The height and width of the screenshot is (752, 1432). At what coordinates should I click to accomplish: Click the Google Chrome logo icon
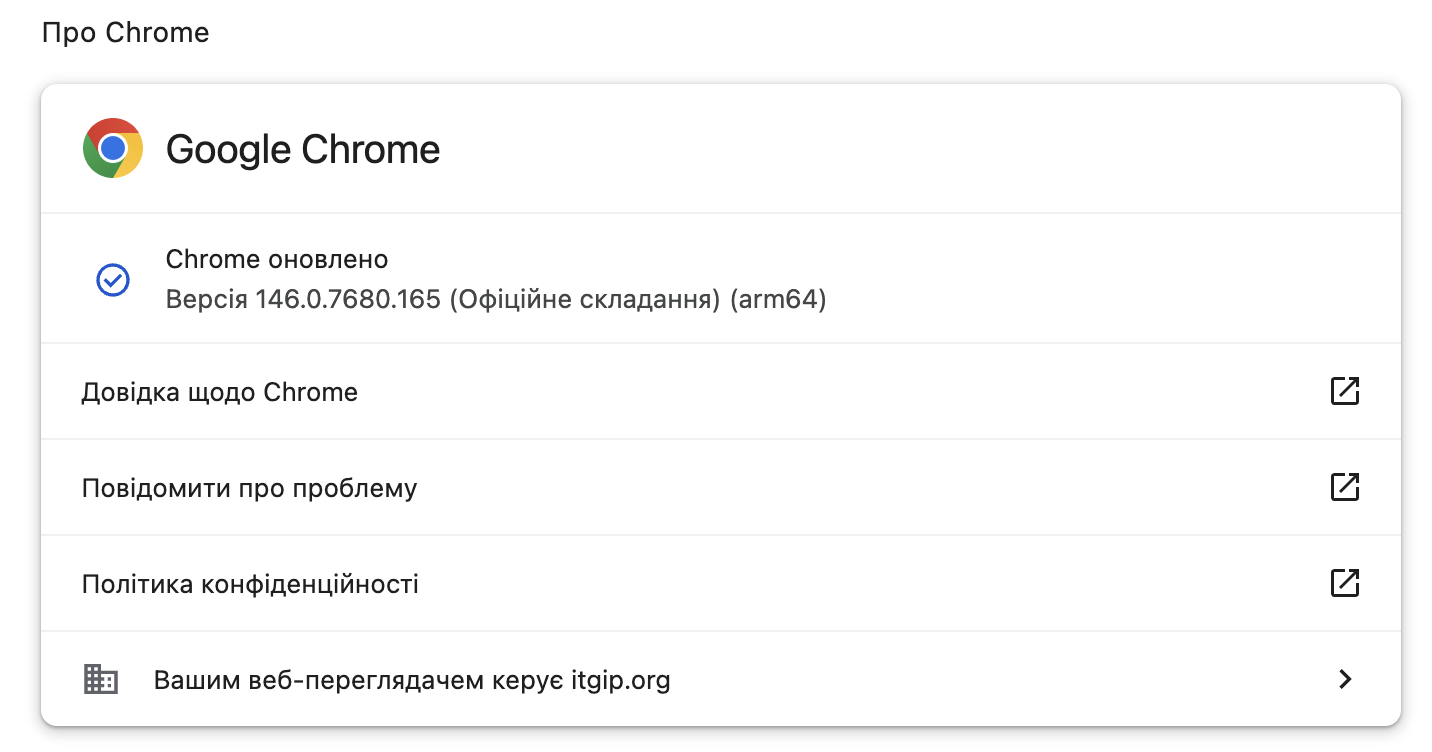pyautogui.click(x=113, y=148)
